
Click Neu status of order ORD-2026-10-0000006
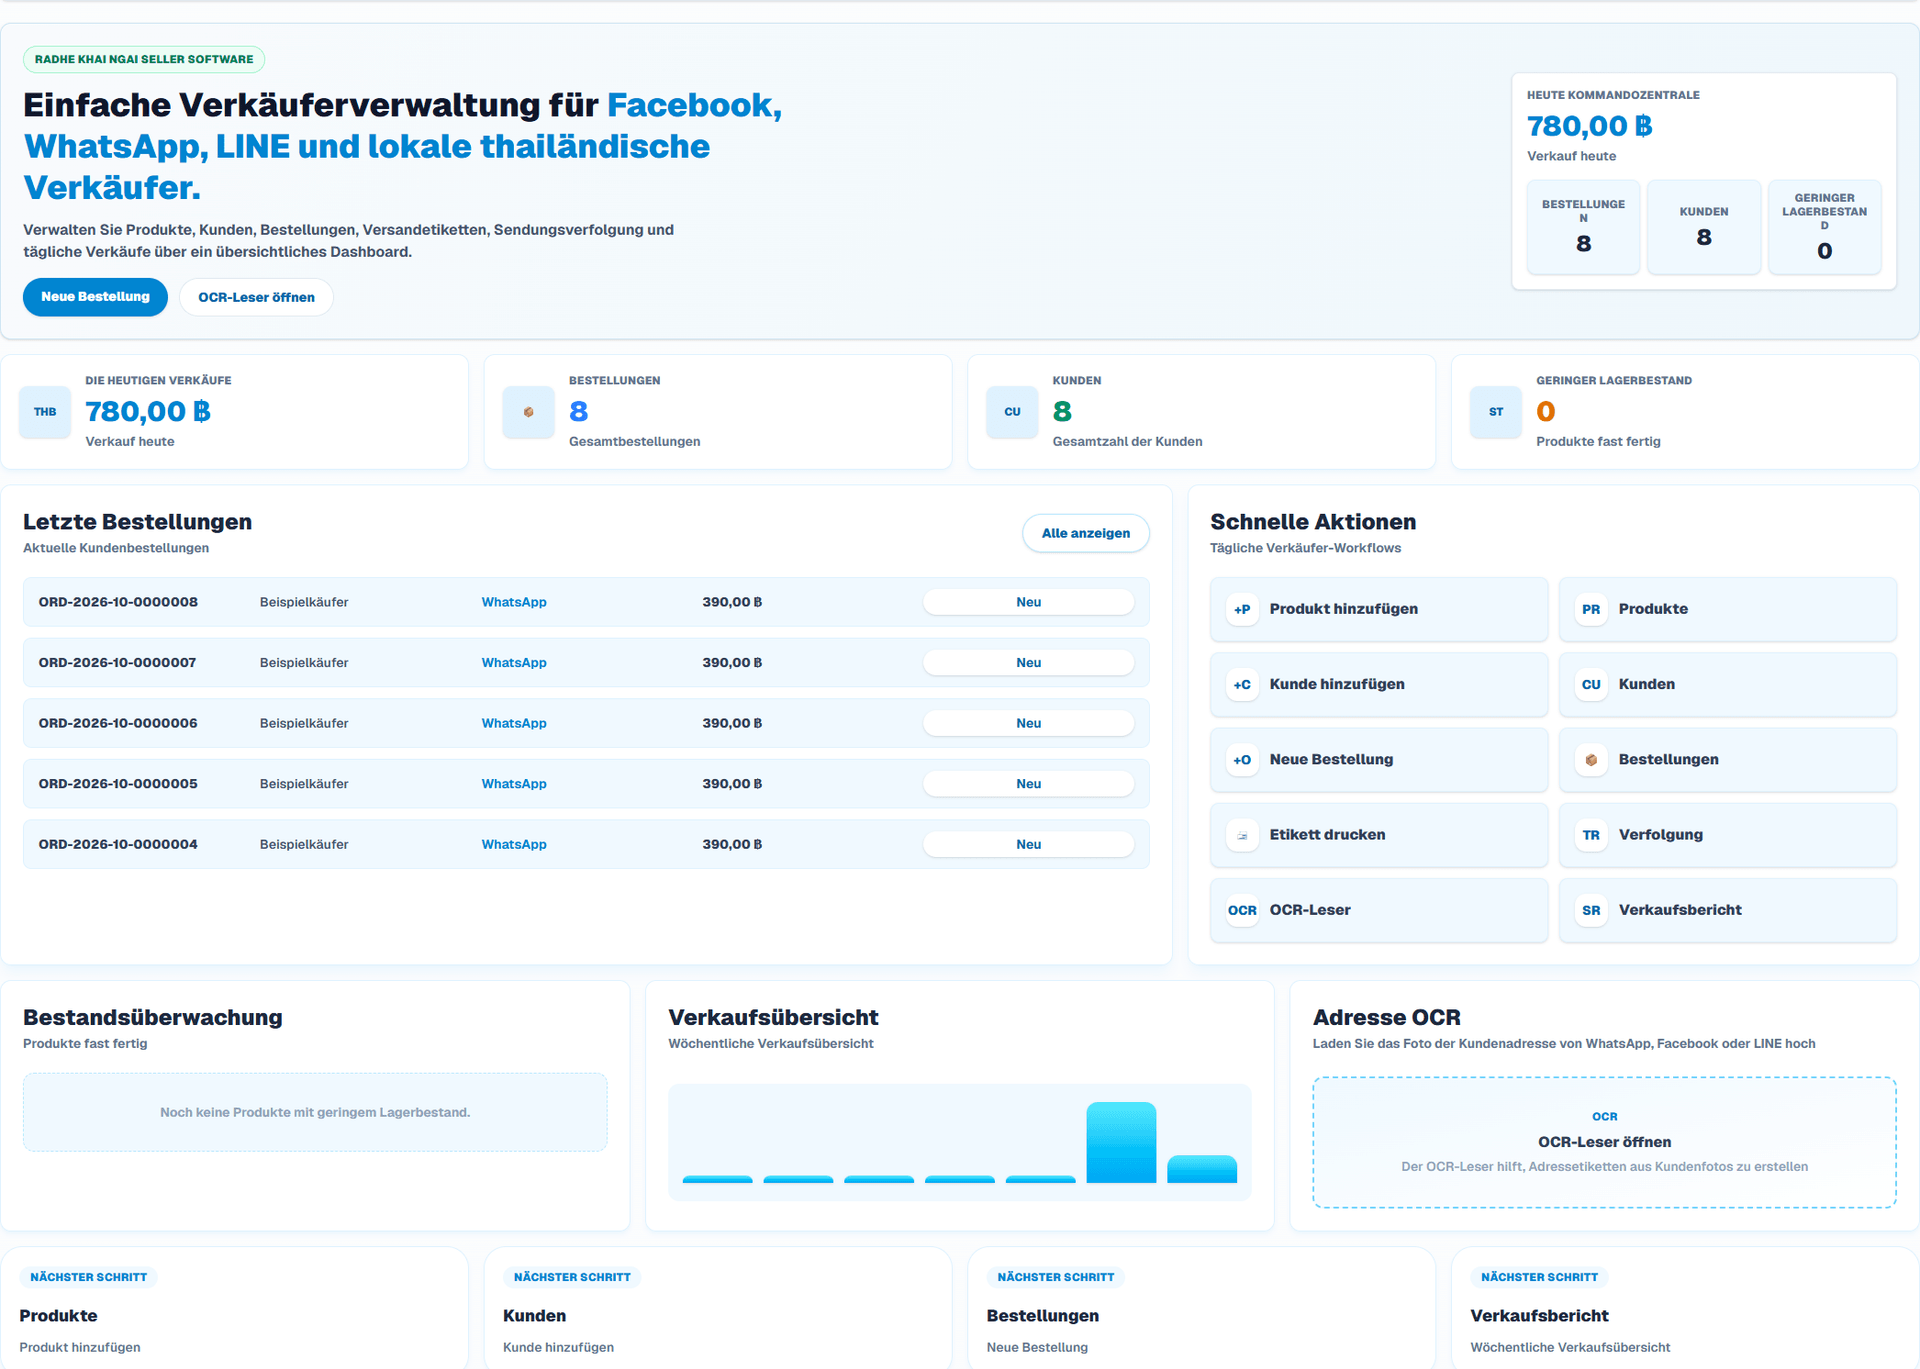click(1028, 723)
